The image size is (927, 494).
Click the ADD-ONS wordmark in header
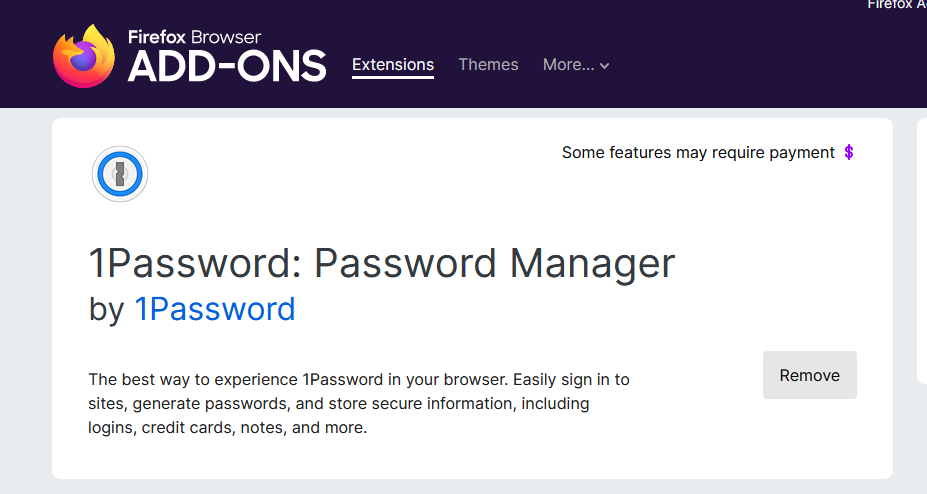pyautogui.click(x=227, y=66)
